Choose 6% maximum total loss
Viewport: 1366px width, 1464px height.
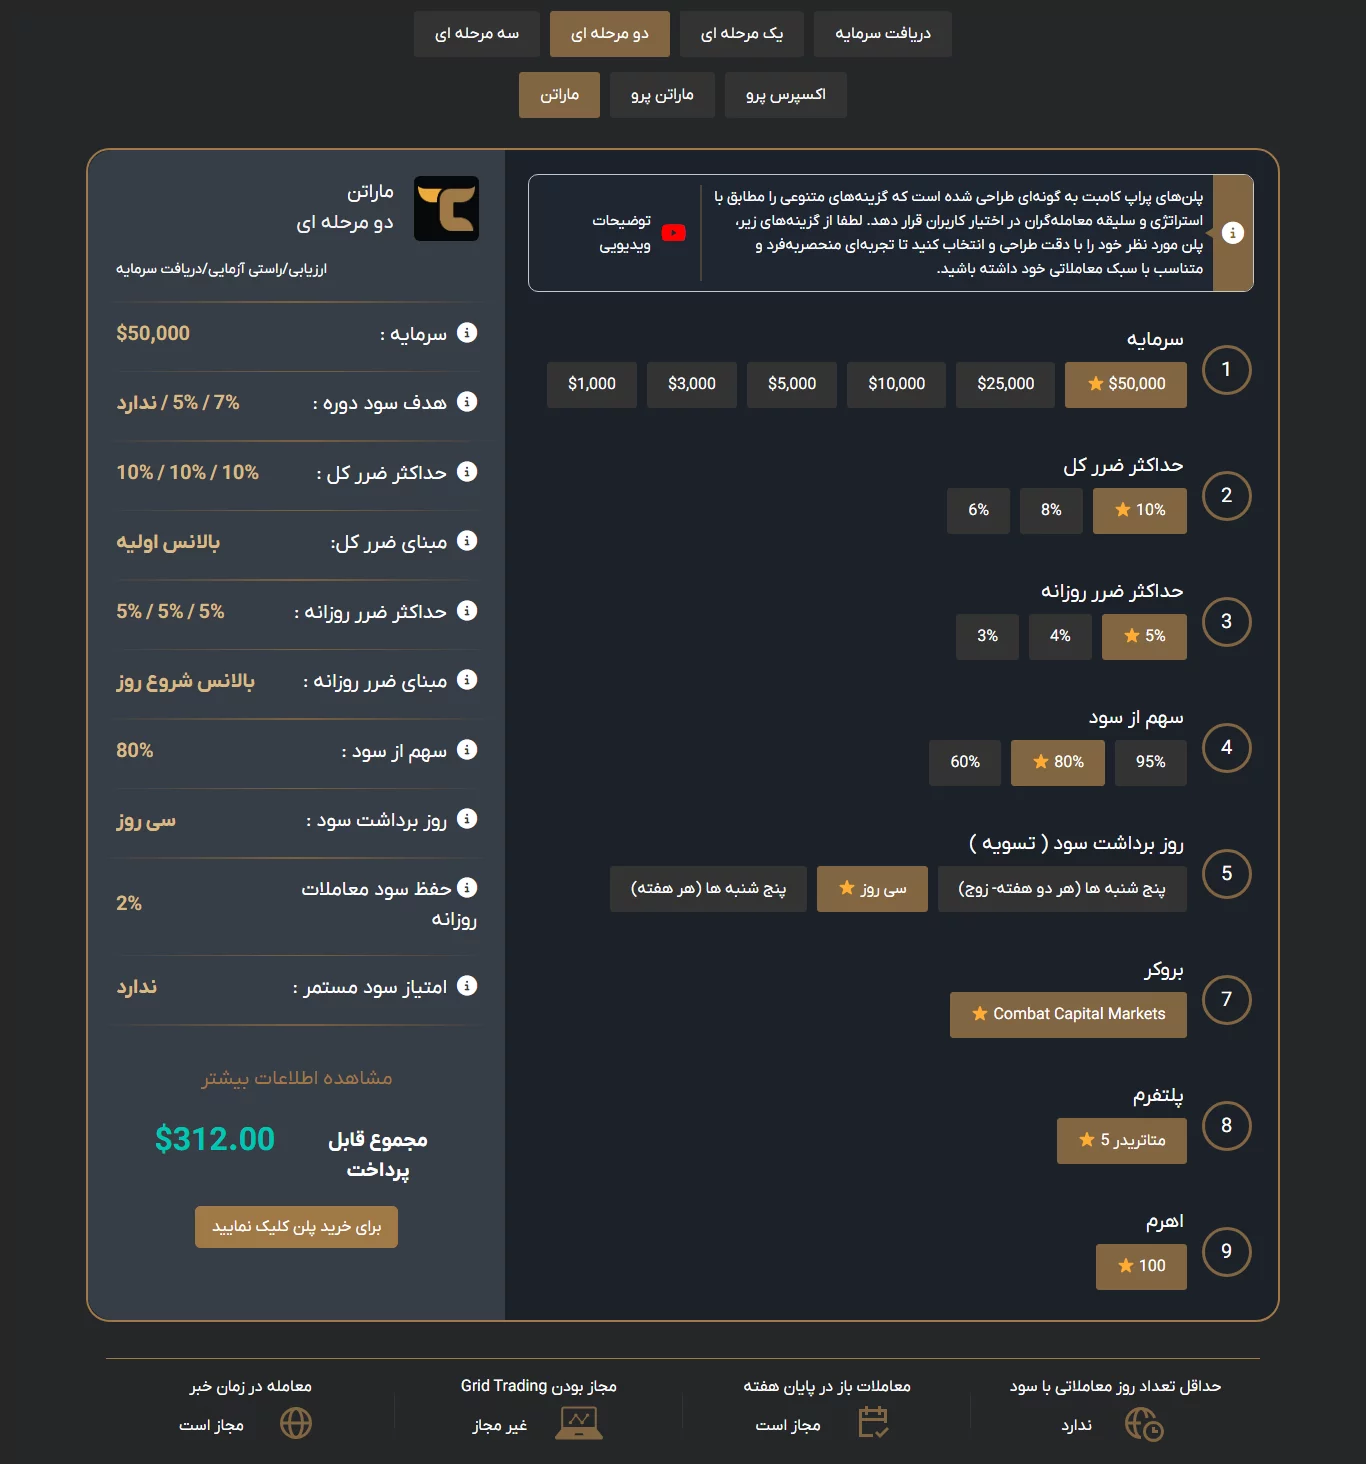(x=979, y=510)
